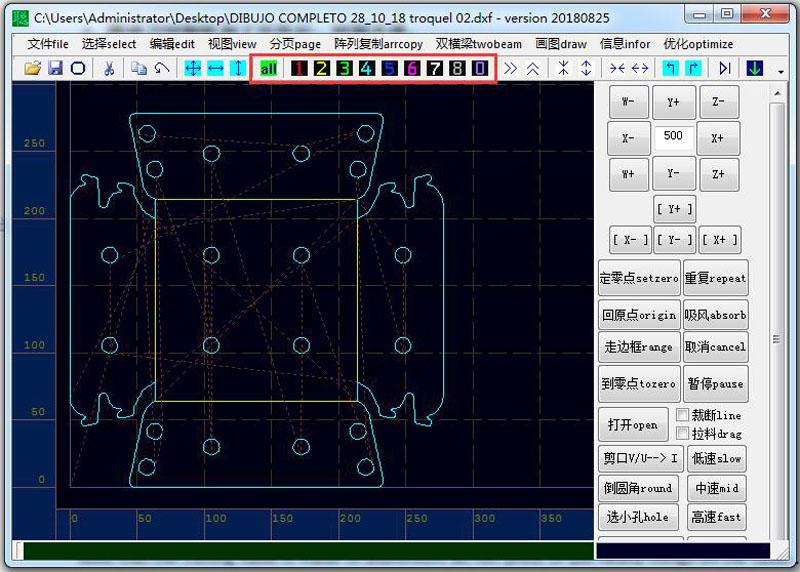This screenshot has width=800, height=572.
Task: Click the step value field showing 500
Action: [x=673, y=136]
